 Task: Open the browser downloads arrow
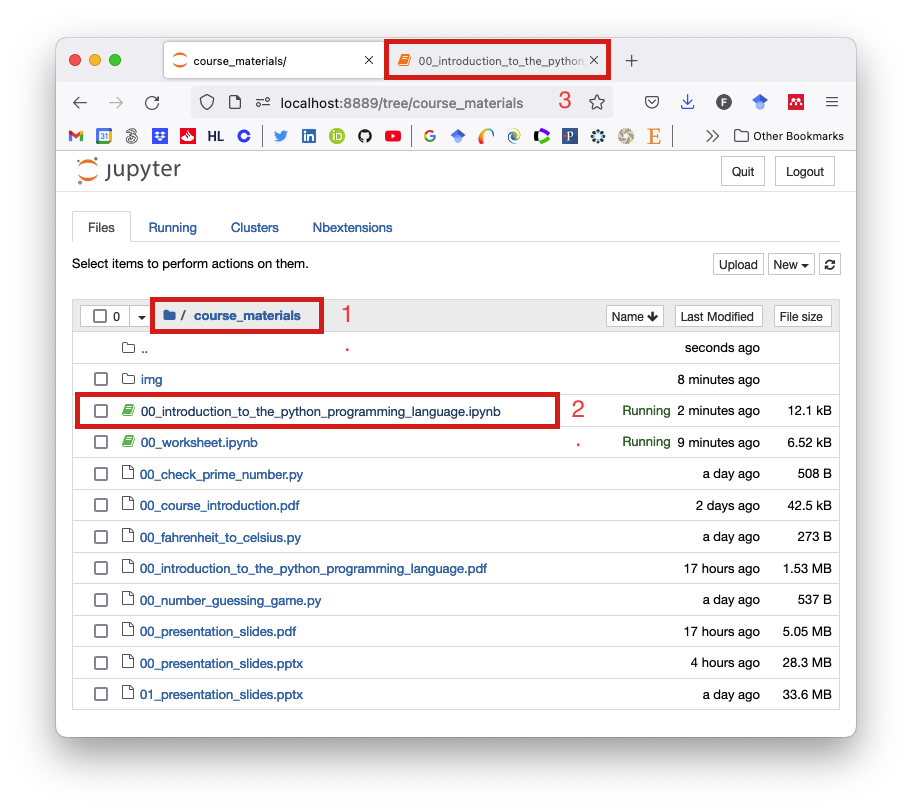(687, 102)
